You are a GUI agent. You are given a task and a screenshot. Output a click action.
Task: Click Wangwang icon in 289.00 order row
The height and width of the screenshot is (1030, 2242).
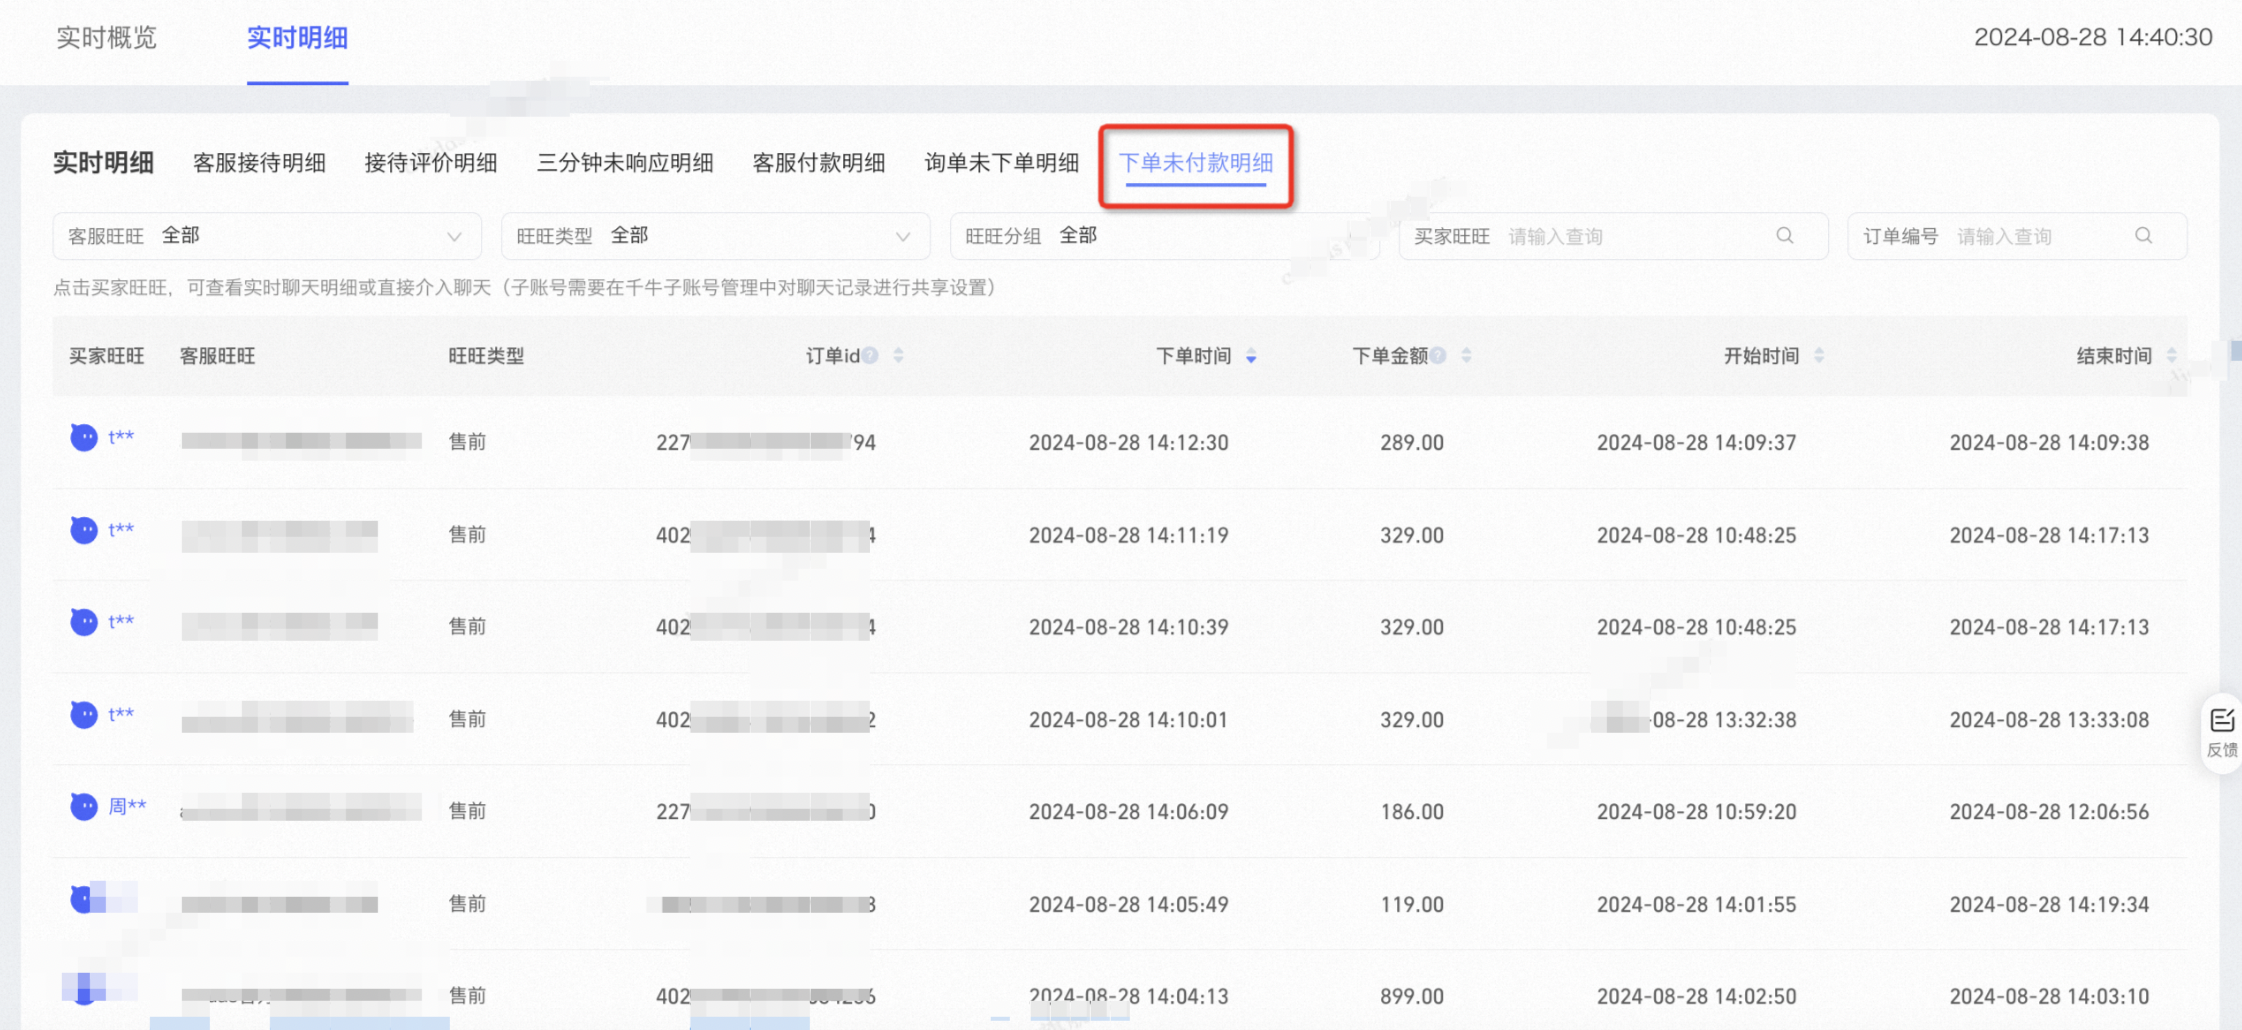(x=84, y=438)
